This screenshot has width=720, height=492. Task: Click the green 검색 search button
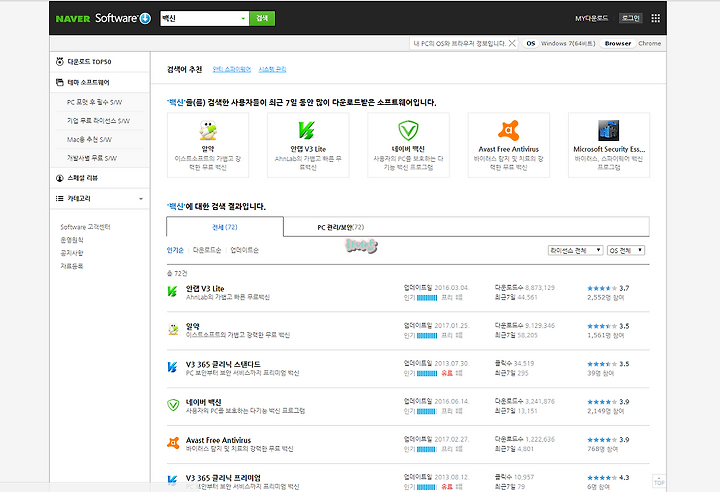click(x=262, y=18)
